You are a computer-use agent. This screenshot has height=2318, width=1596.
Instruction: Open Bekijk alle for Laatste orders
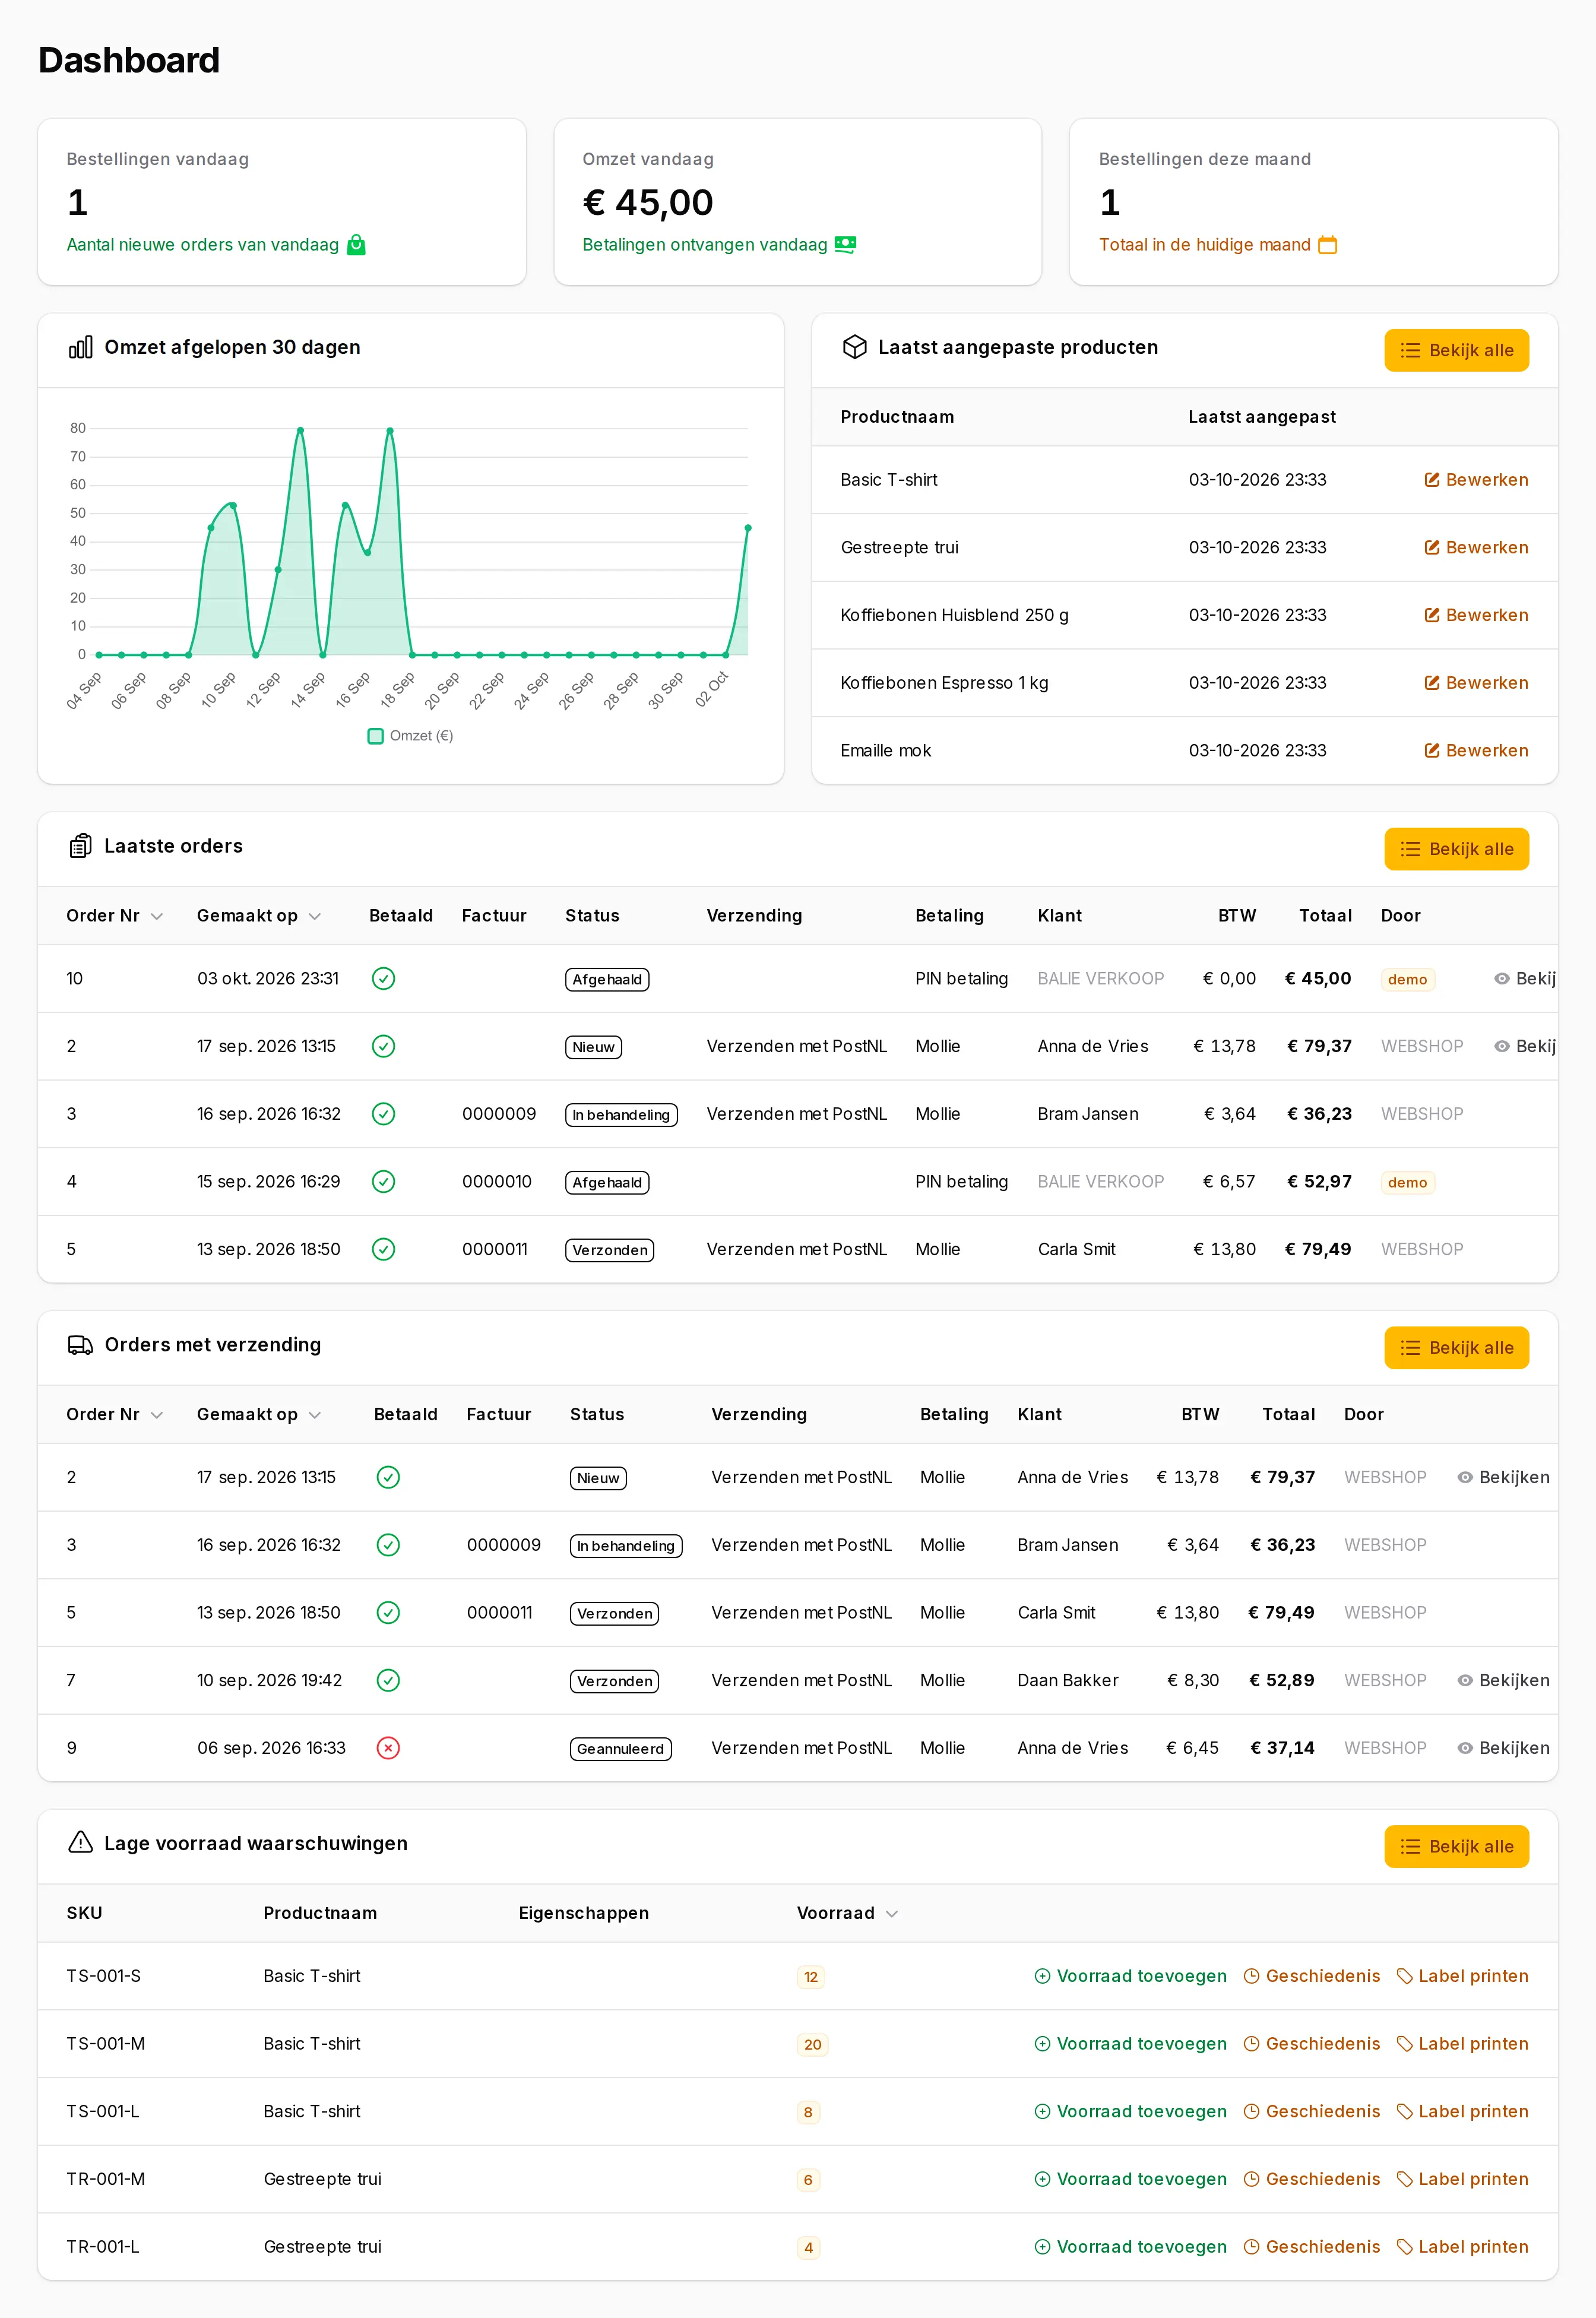pos(1456,849)
